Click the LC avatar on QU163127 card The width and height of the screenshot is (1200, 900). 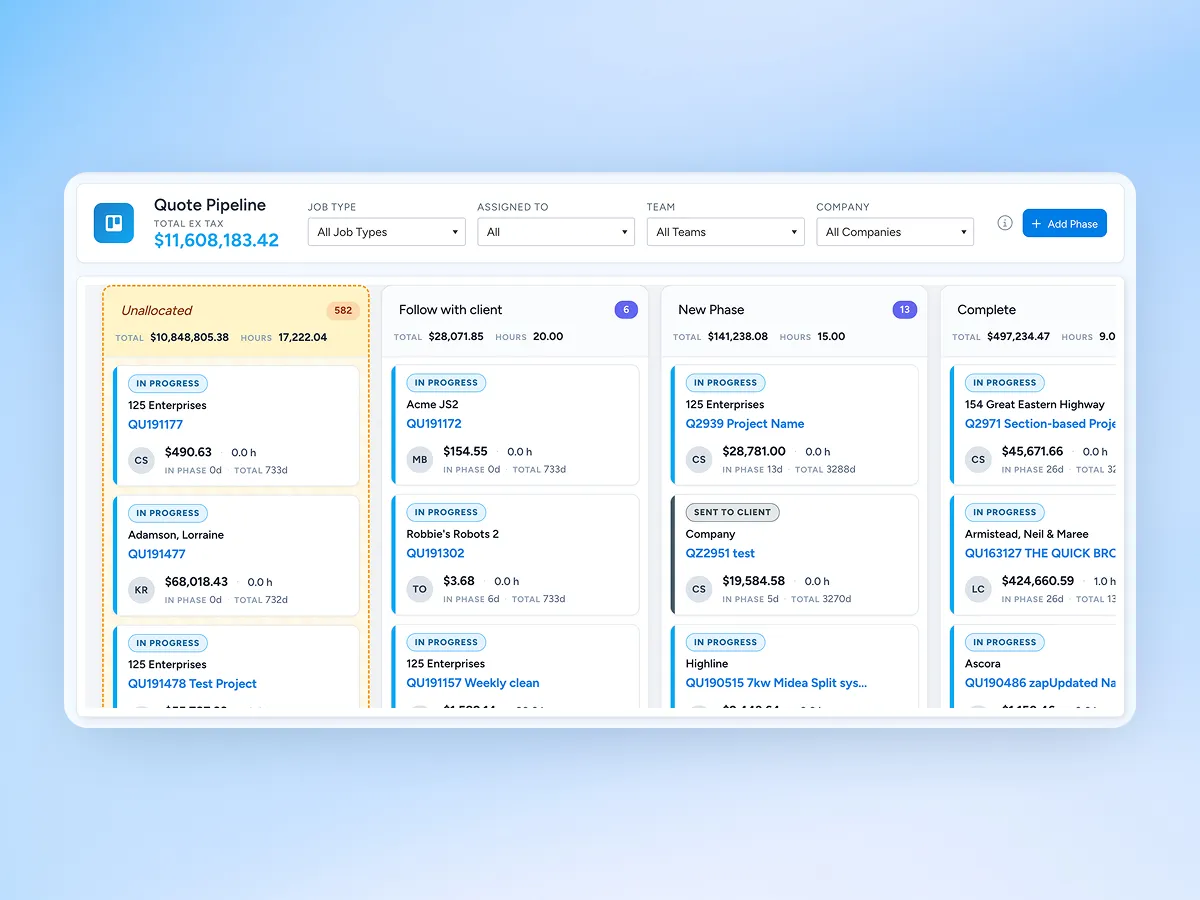click(x=978, y=589)
